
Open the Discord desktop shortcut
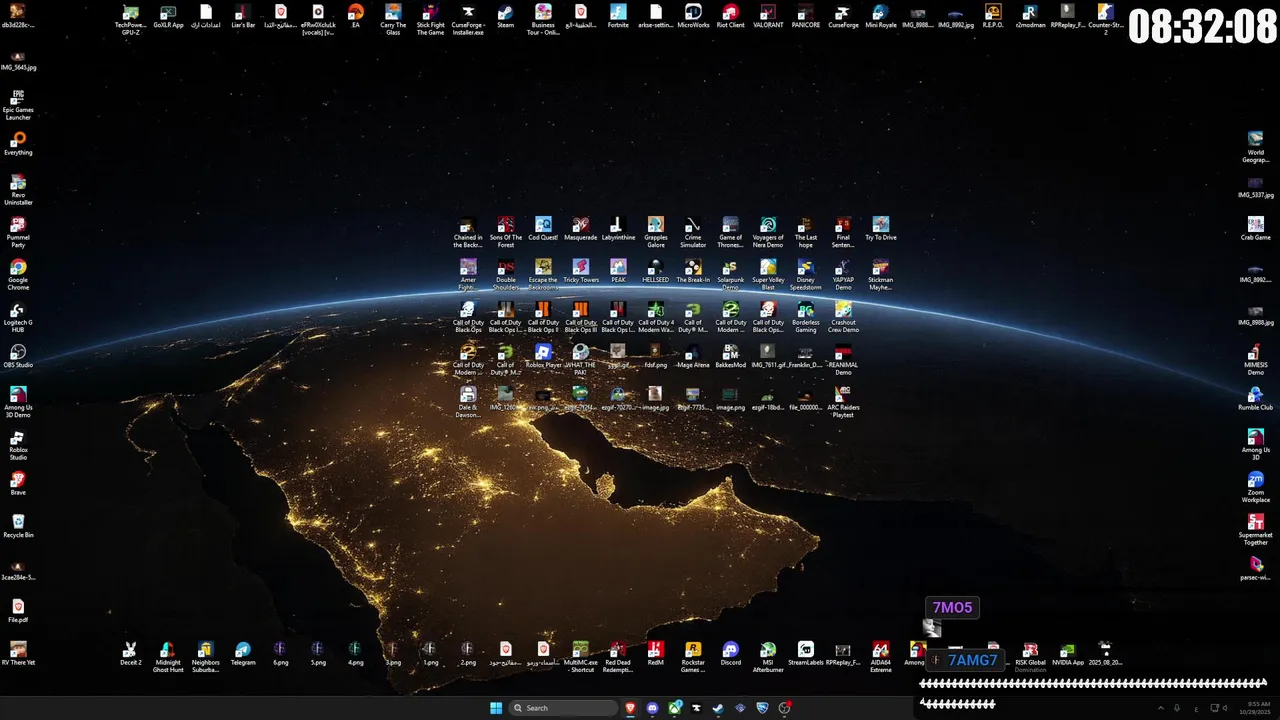click(x=731, y=654)
